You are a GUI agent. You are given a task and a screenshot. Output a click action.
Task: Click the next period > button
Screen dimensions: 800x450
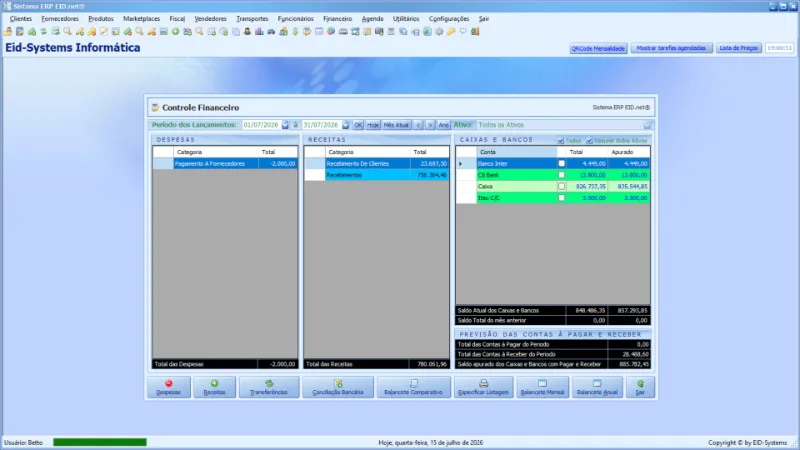point(430,125)
